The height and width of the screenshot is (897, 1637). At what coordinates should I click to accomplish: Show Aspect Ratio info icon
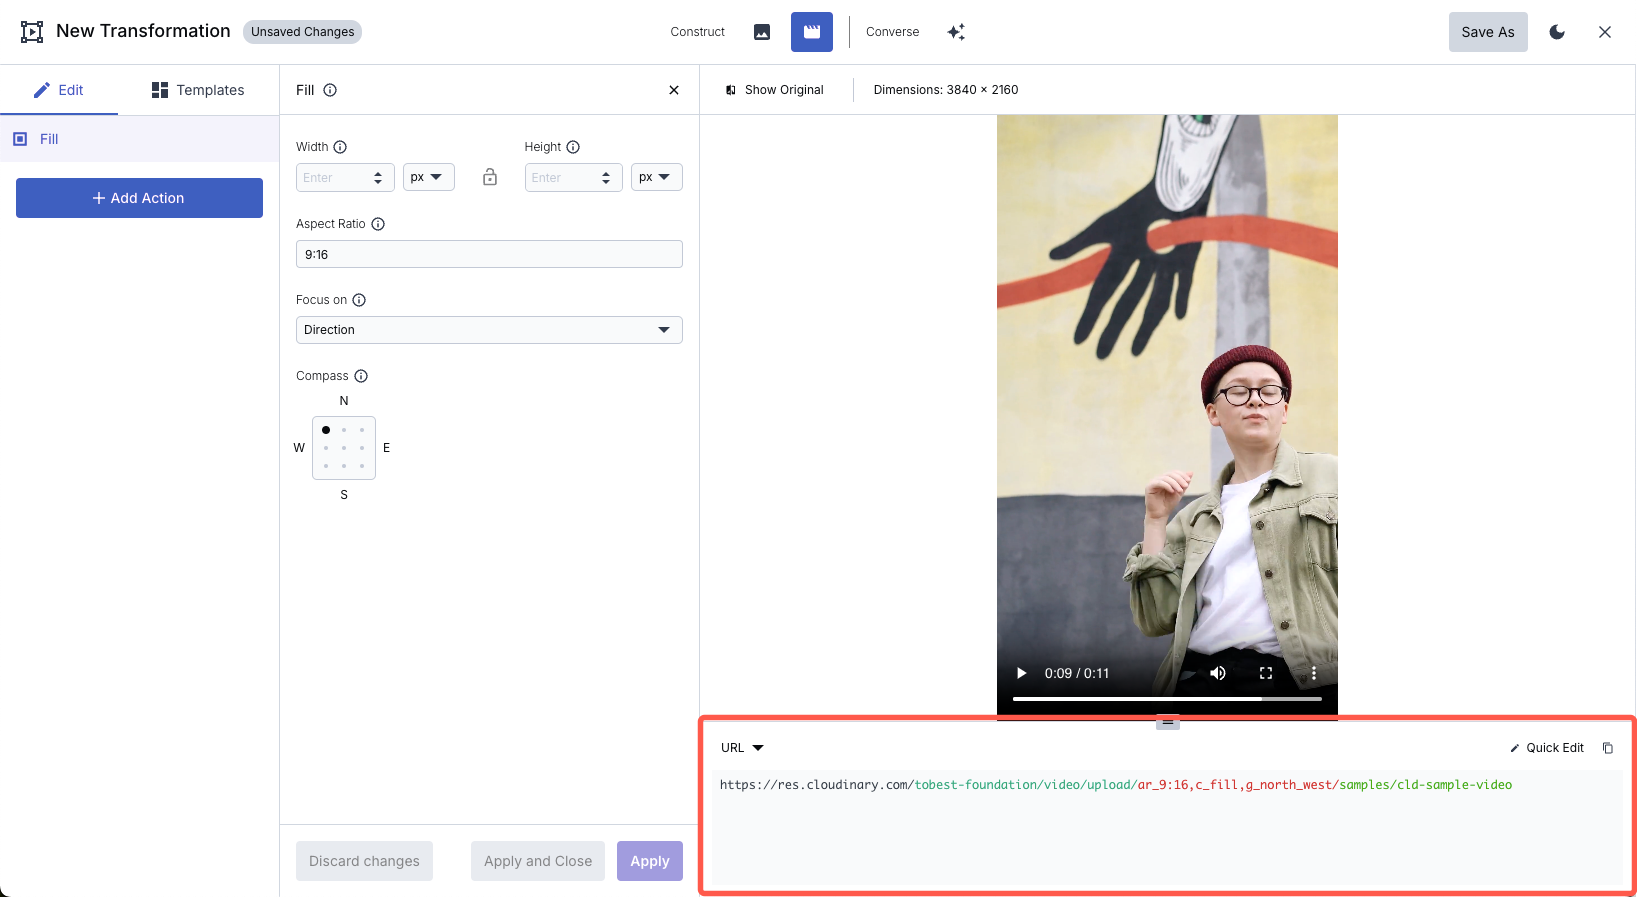coord(378,224)
